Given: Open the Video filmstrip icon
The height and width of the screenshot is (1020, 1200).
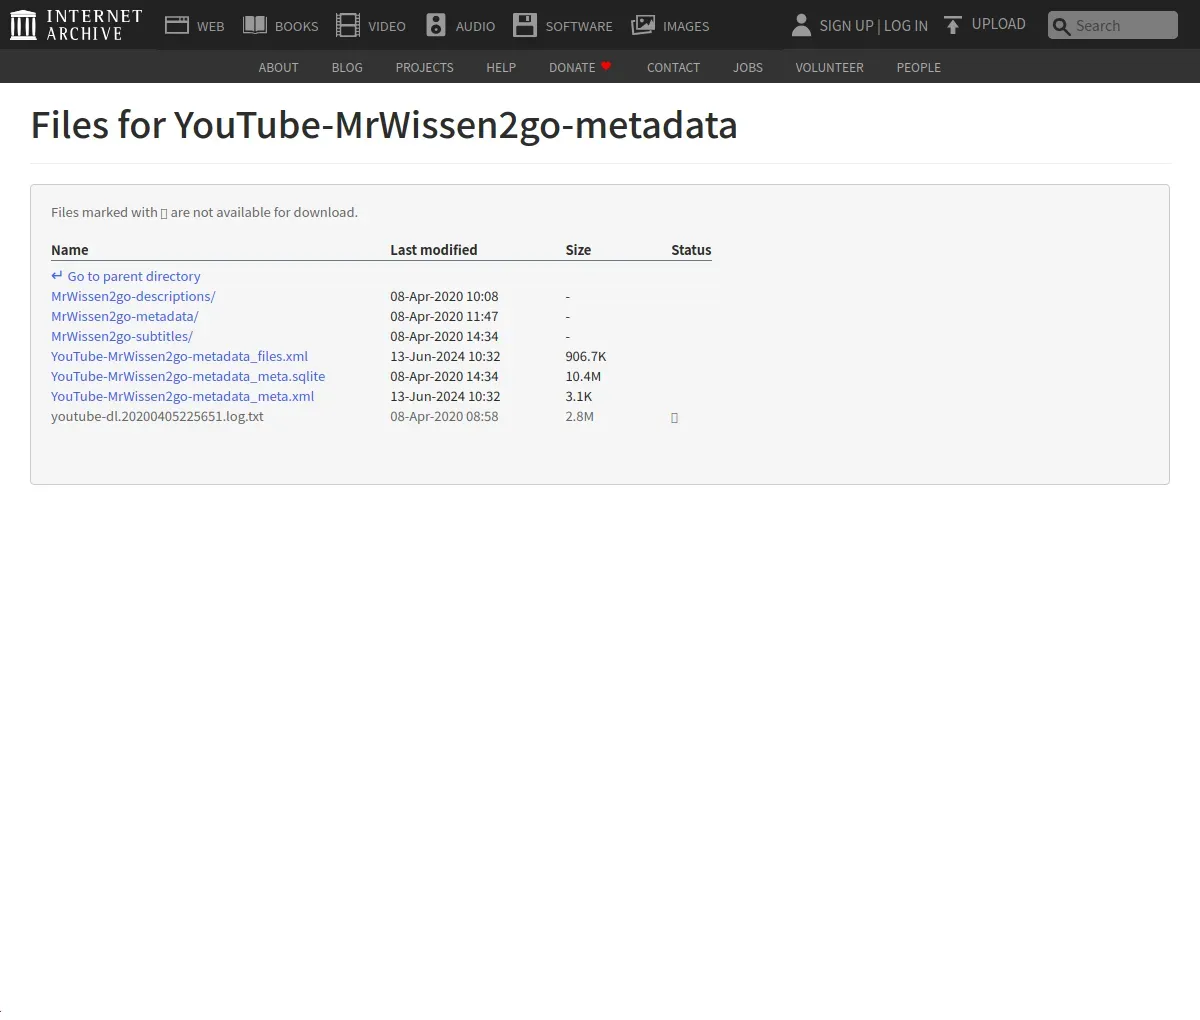Looking at the screenshot, I should tap(347, 25).
